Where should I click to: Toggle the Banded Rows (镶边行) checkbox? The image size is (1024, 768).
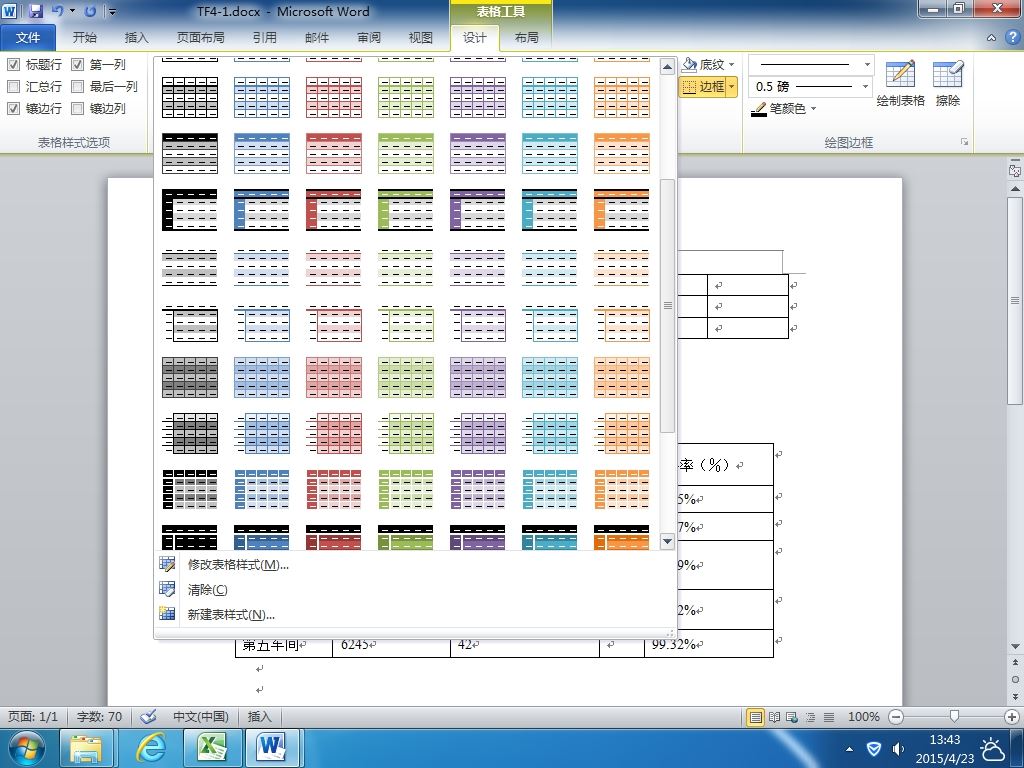tap(14, 108)
